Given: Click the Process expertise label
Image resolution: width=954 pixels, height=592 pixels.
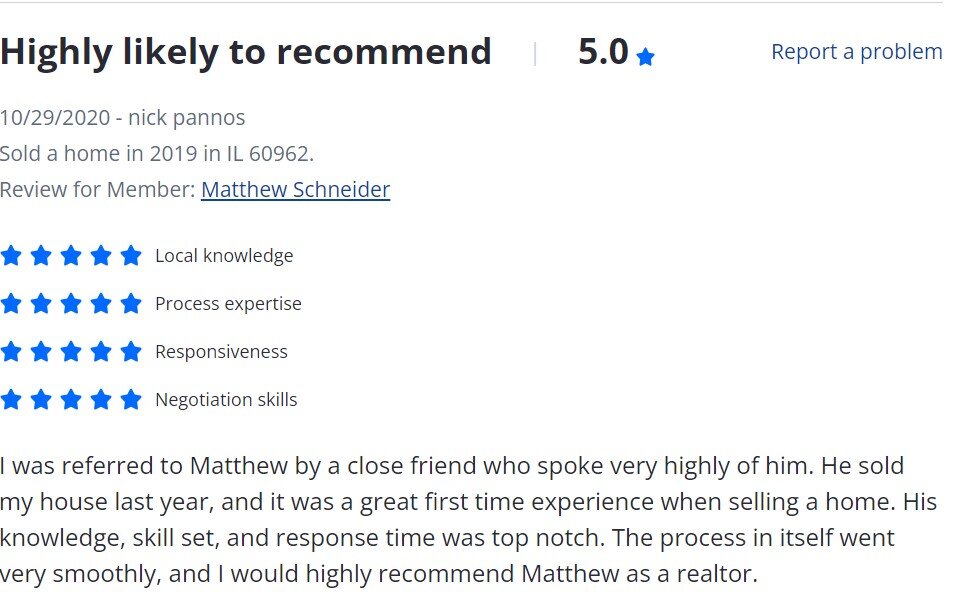Looking at the screenshot, I should [228, 304].
